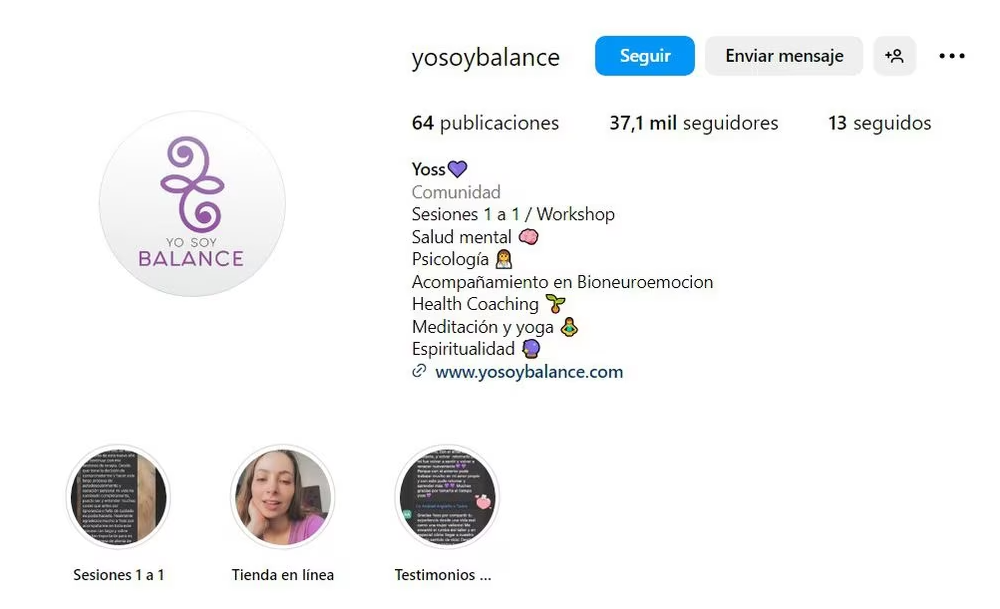Open the 13 seguidos list

pyautogui.click(x=879, y=122)
